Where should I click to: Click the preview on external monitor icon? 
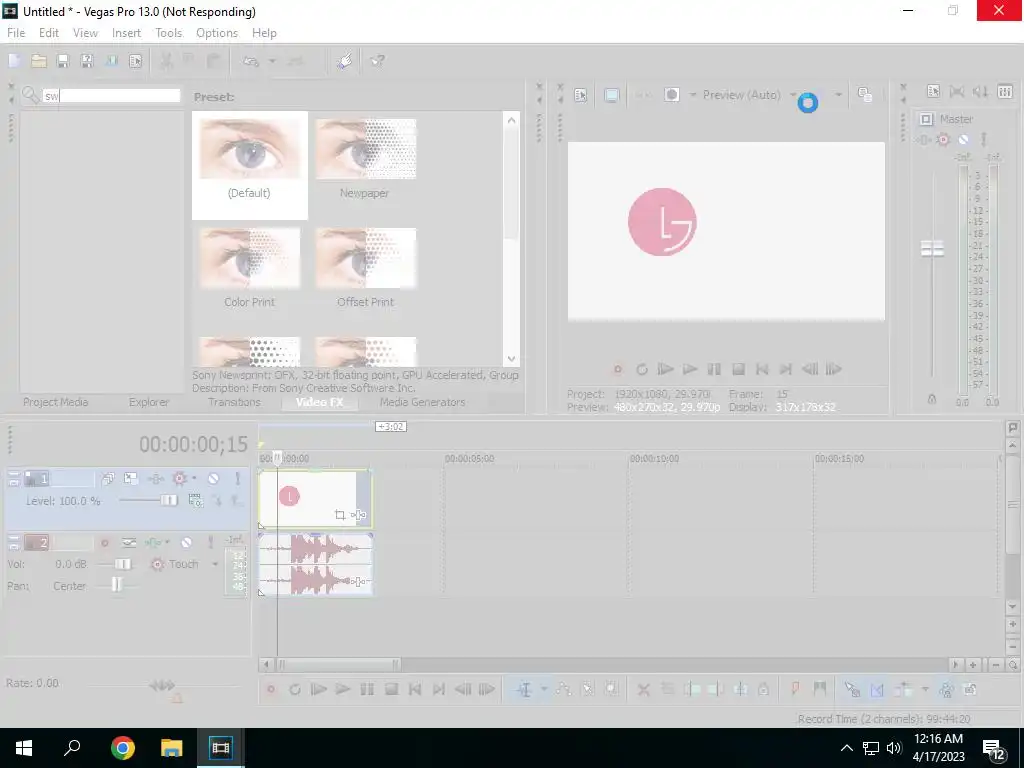(611, 95)
